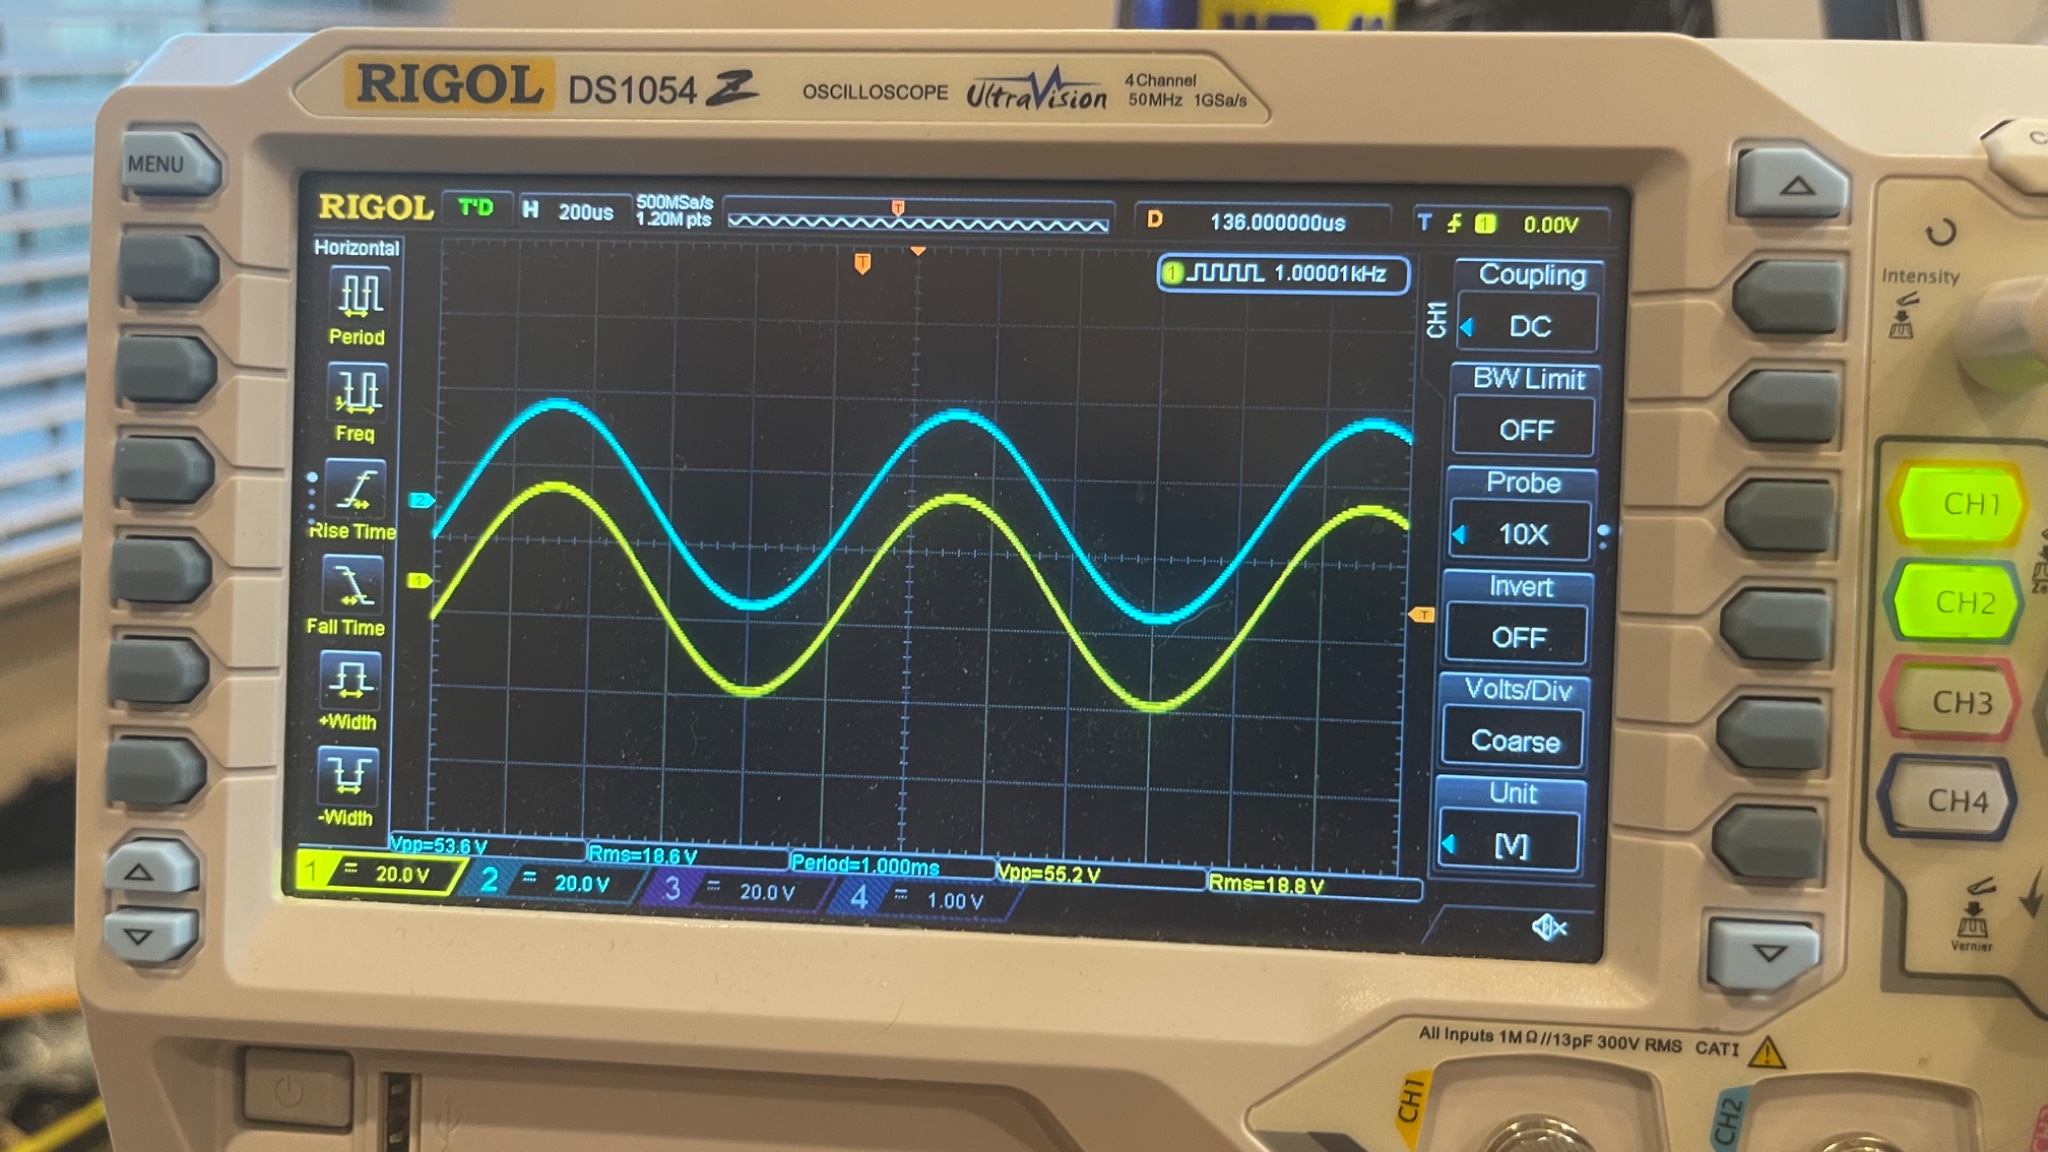
Task: Select the Fall Time measurement icon
Action: (x=354, y=584)
